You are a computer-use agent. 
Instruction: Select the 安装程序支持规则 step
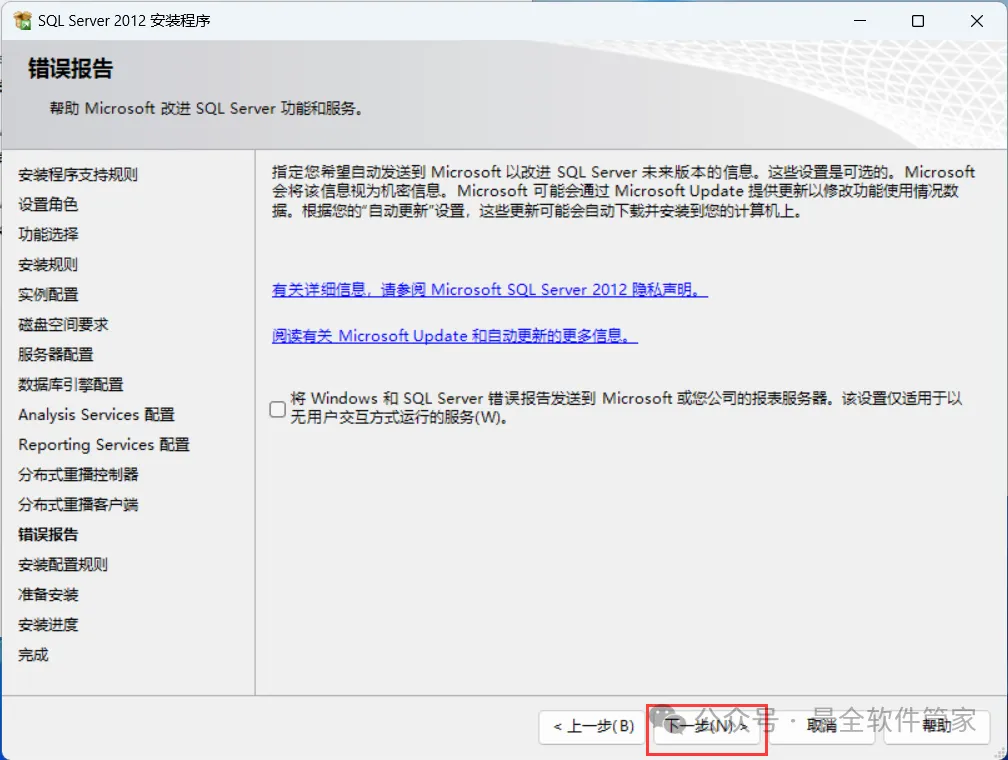coord(78,175)
